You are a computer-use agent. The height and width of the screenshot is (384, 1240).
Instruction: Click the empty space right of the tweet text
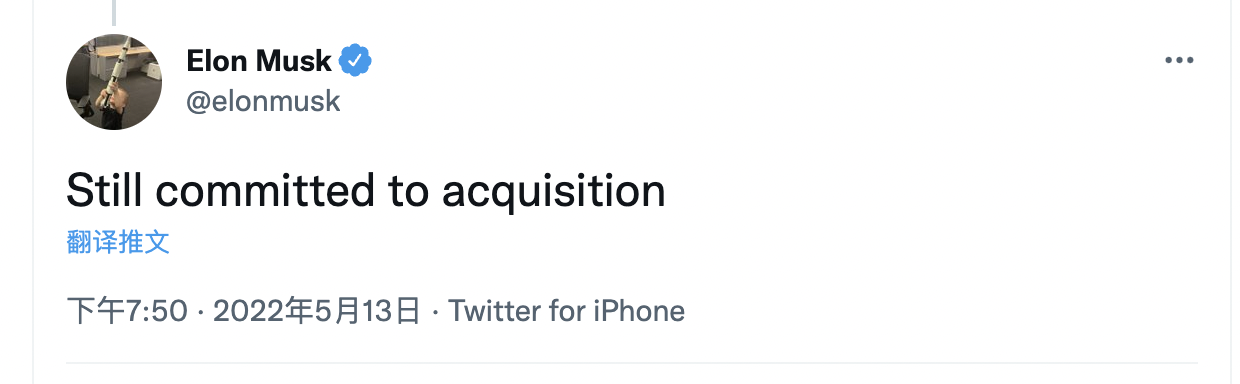click(x=930, y=190)
